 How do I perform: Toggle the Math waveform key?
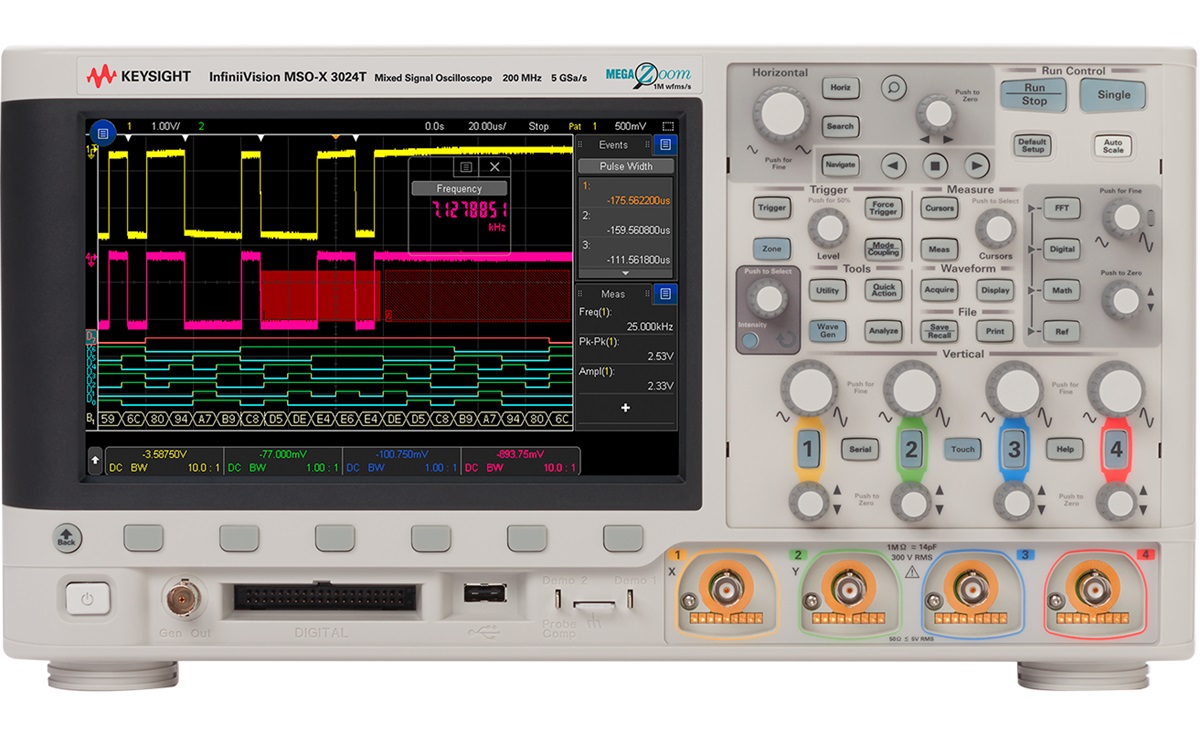point(1061,291)
